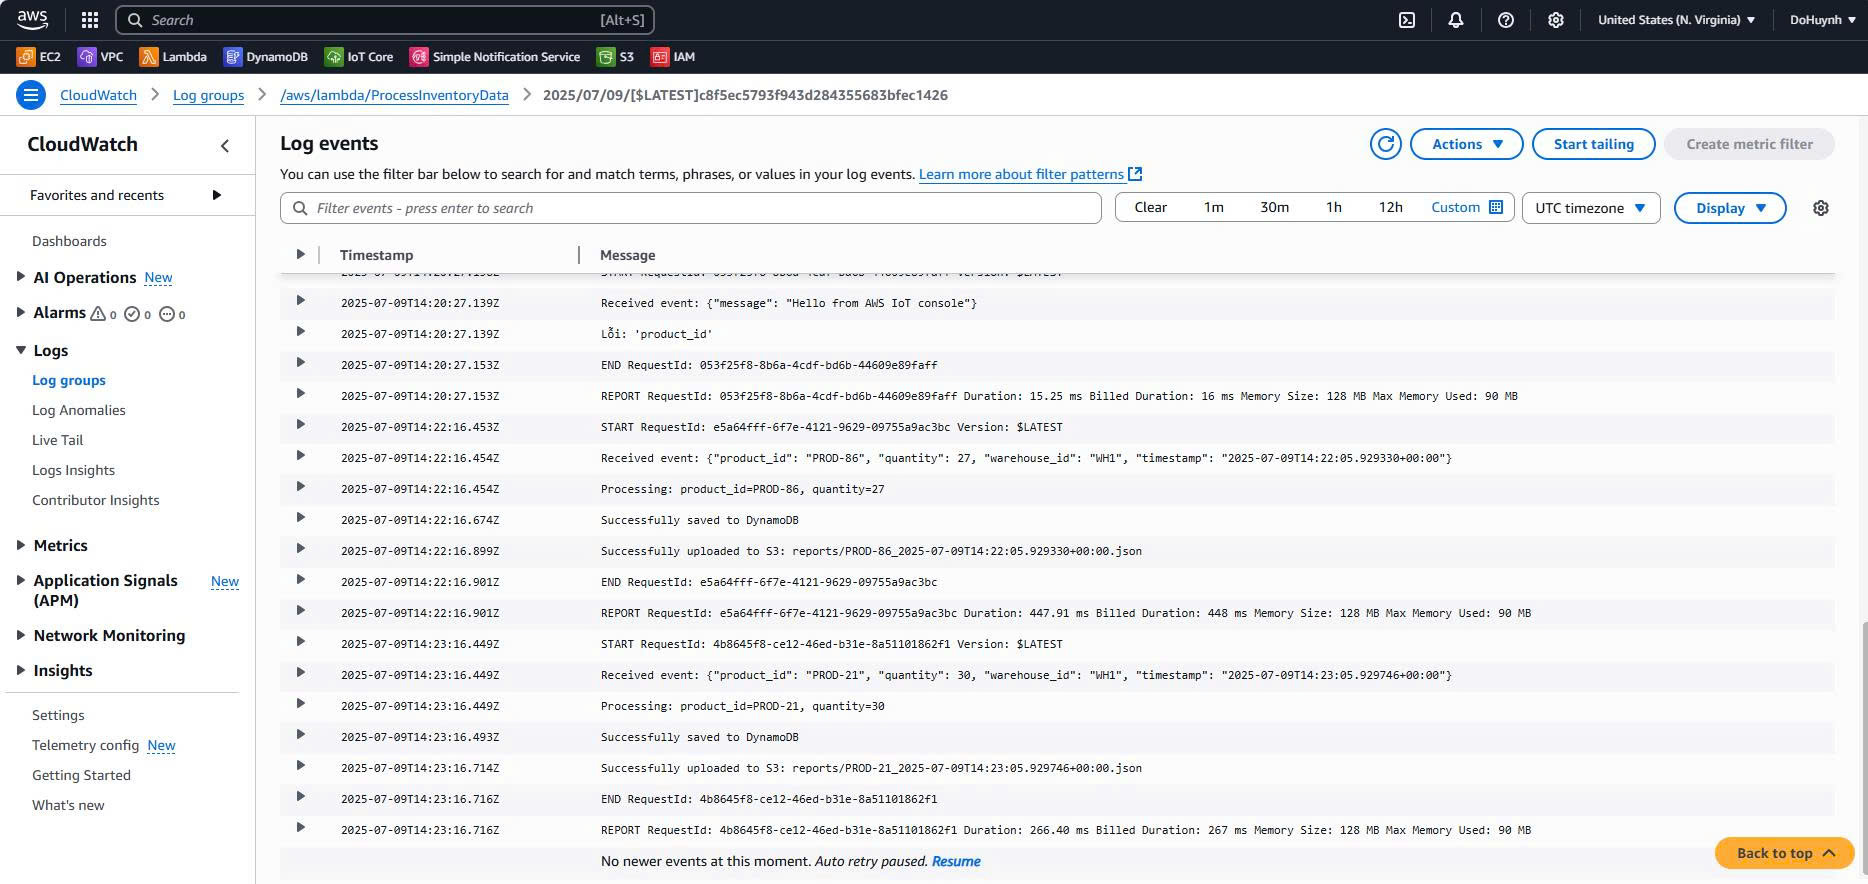Collapse the CloudWatch sidebar panel
This screenshot has width=1868, height=884.
pos(225,146)
